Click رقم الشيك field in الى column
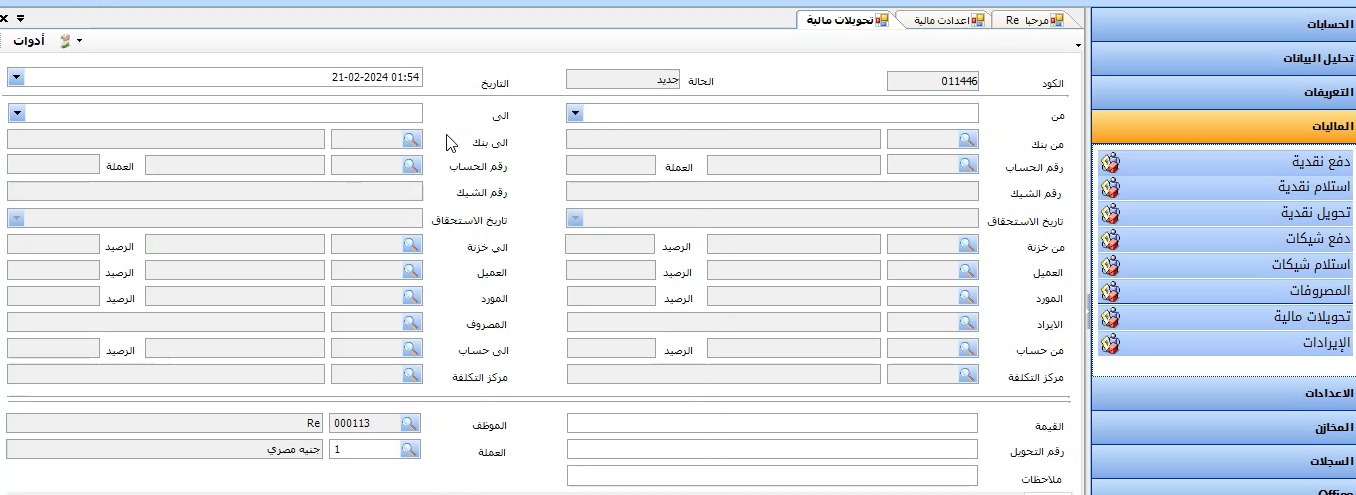Image resolution: width=1356 pixels, height=495 pixels. pyautogui.click(x=215, y=191)
